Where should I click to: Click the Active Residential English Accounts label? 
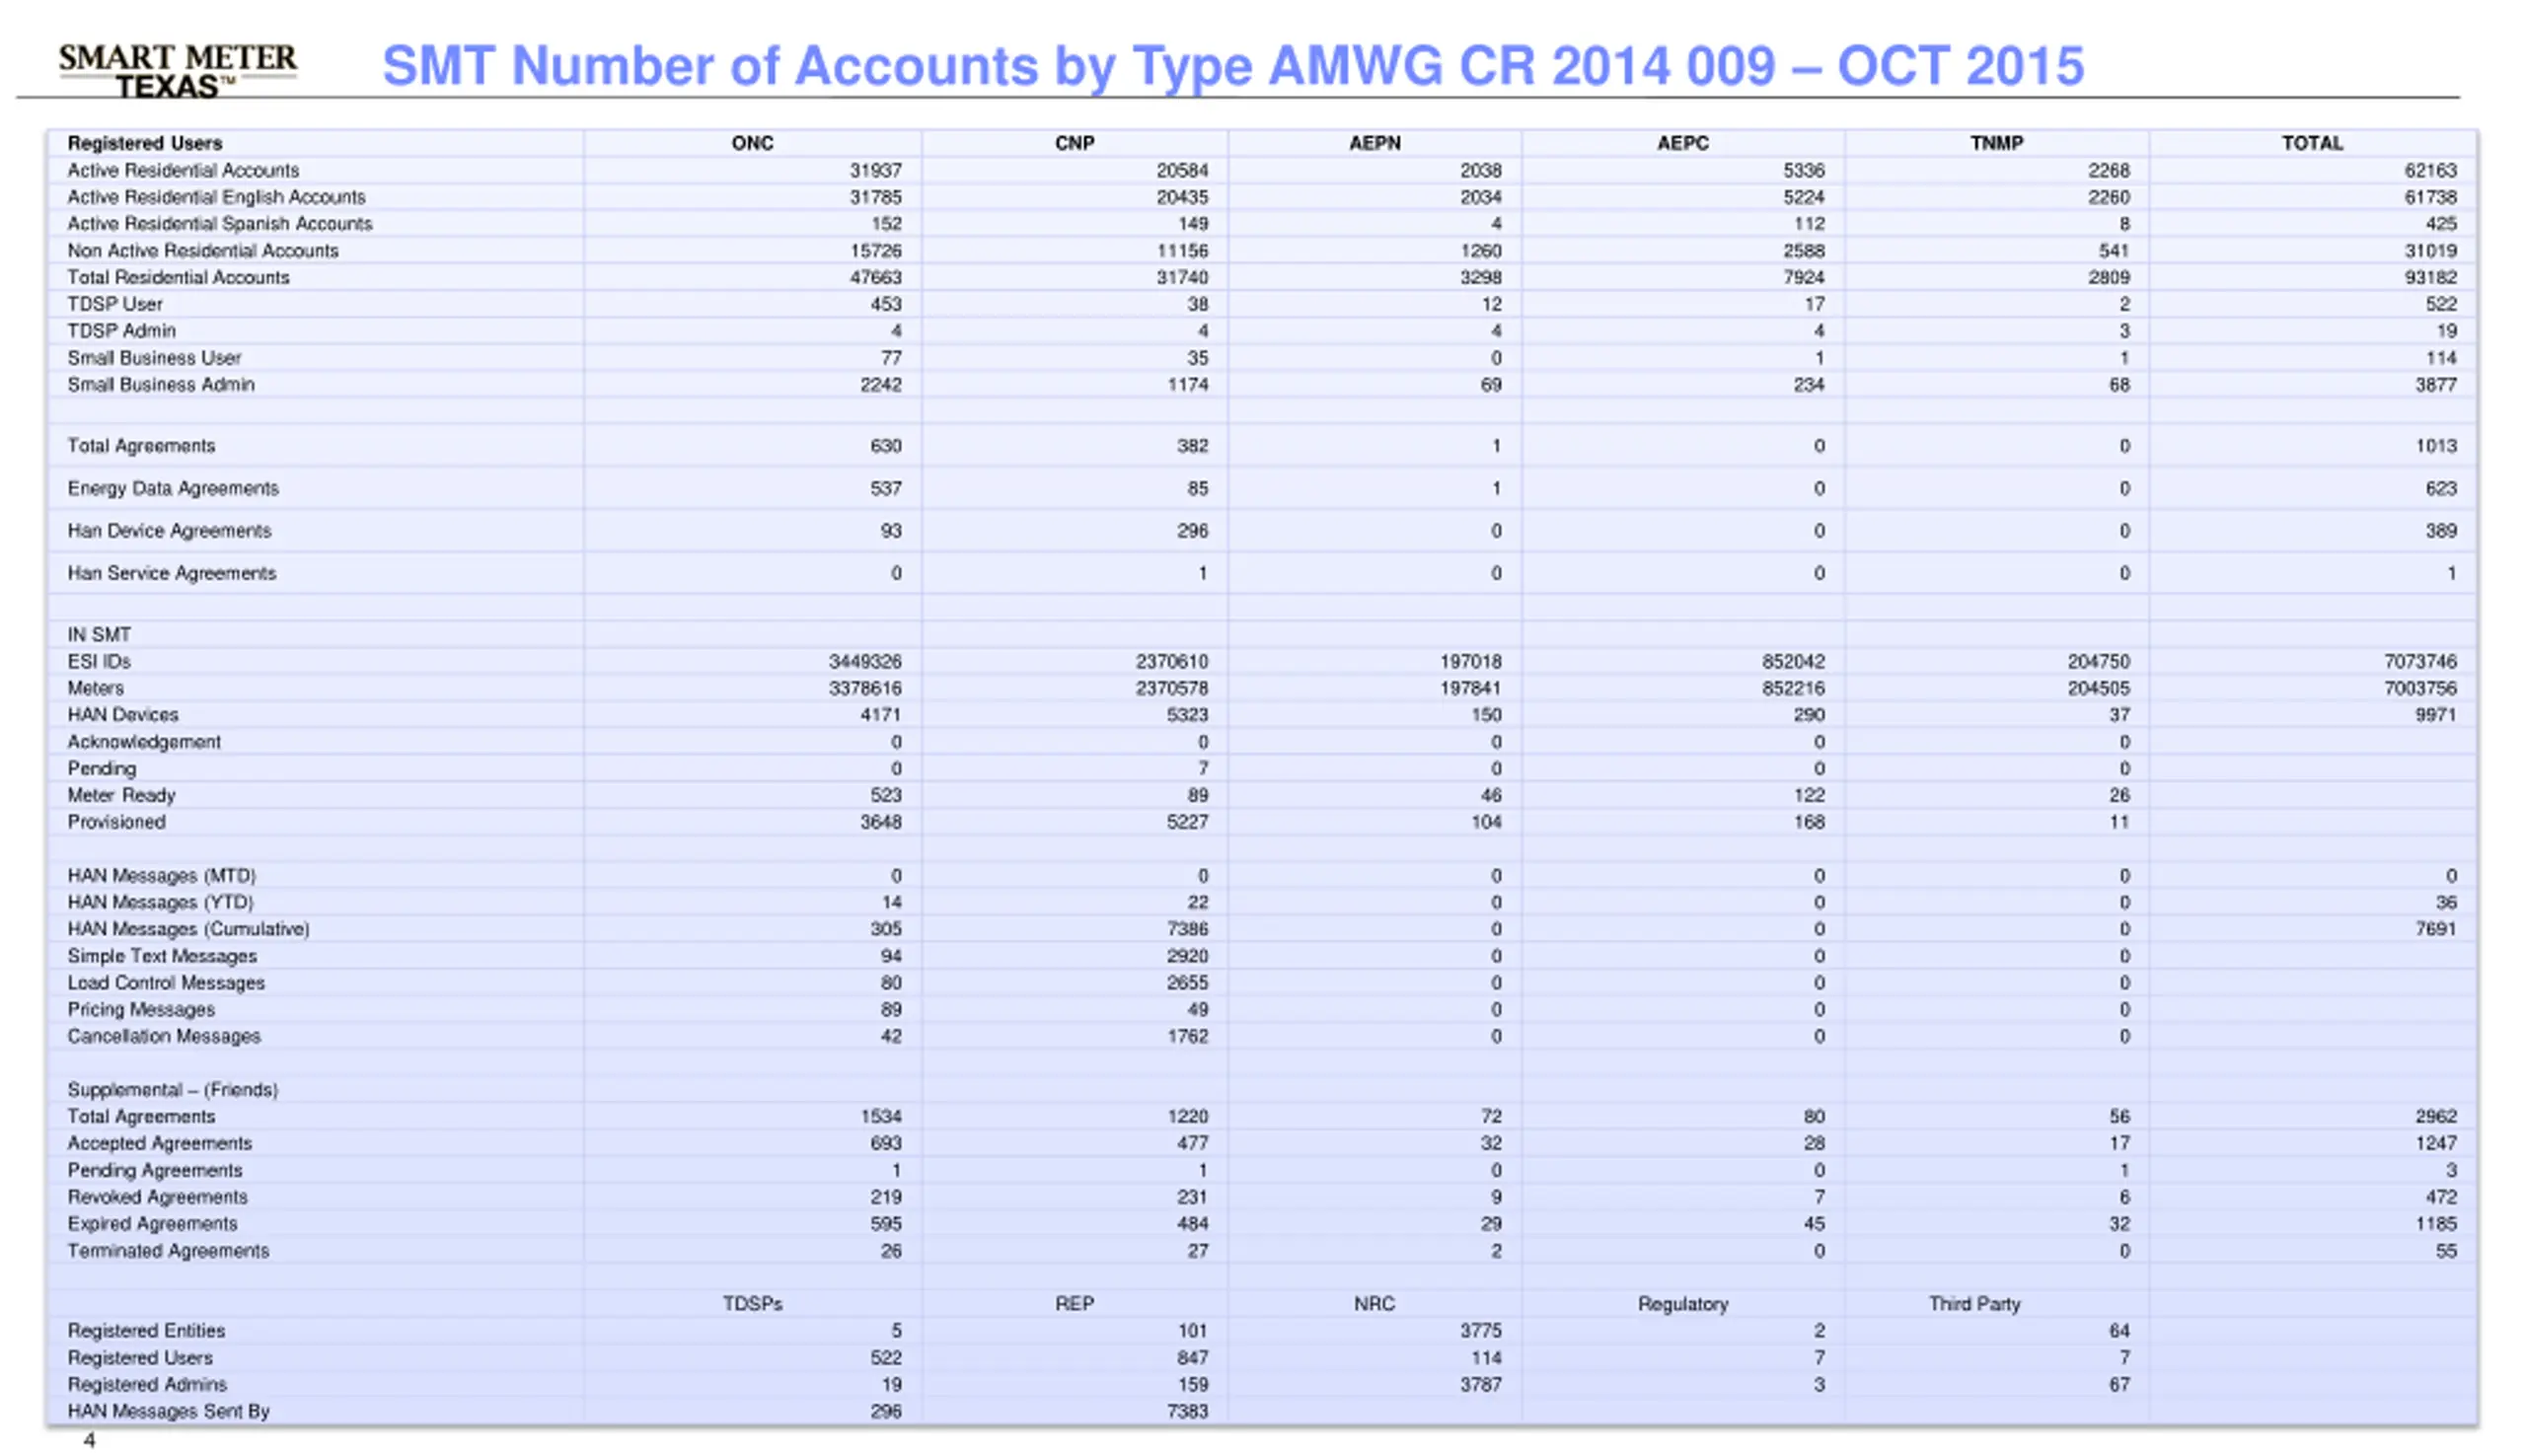coord(216,197)
